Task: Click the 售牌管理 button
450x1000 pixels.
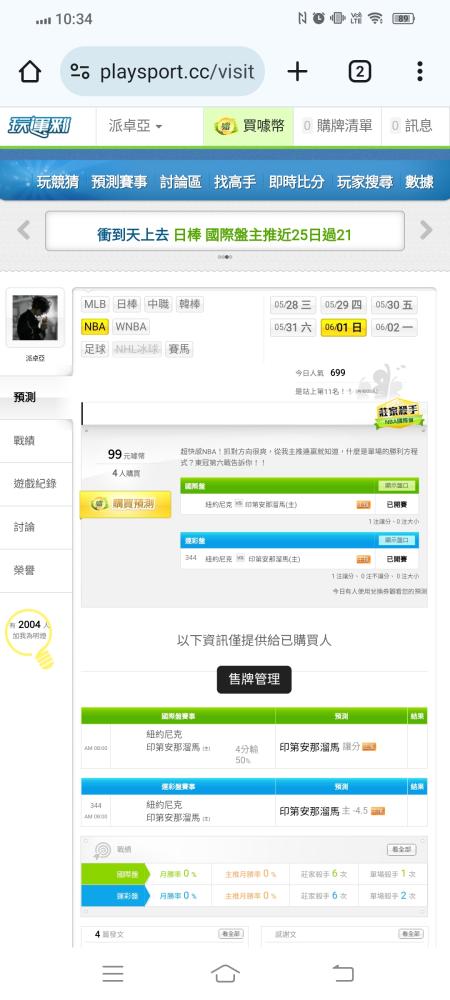Action: coord(254,680)
